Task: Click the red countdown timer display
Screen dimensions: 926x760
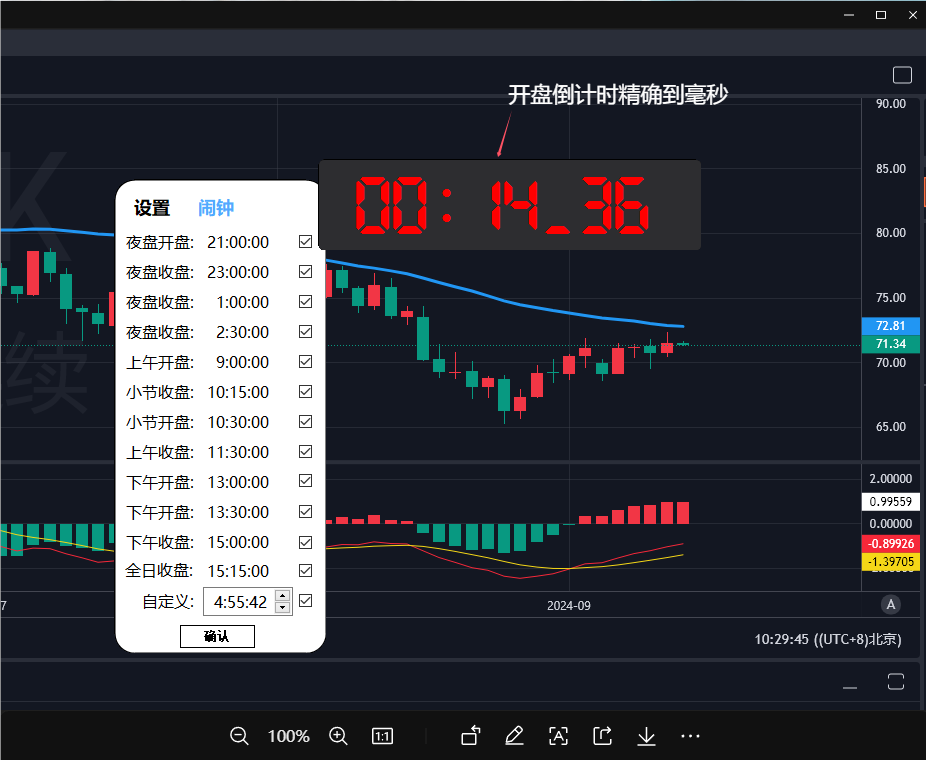Action: coord(510,205)
